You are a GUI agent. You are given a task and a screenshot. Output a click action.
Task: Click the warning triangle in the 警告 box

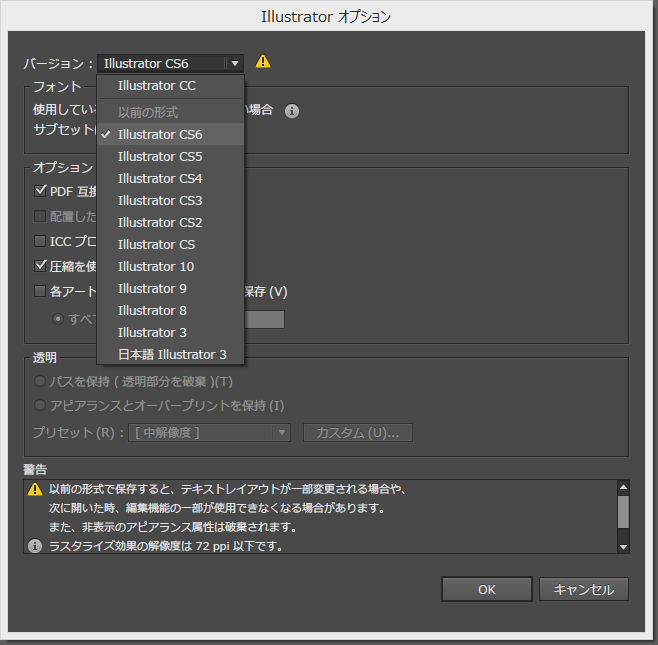click(35, 489)
